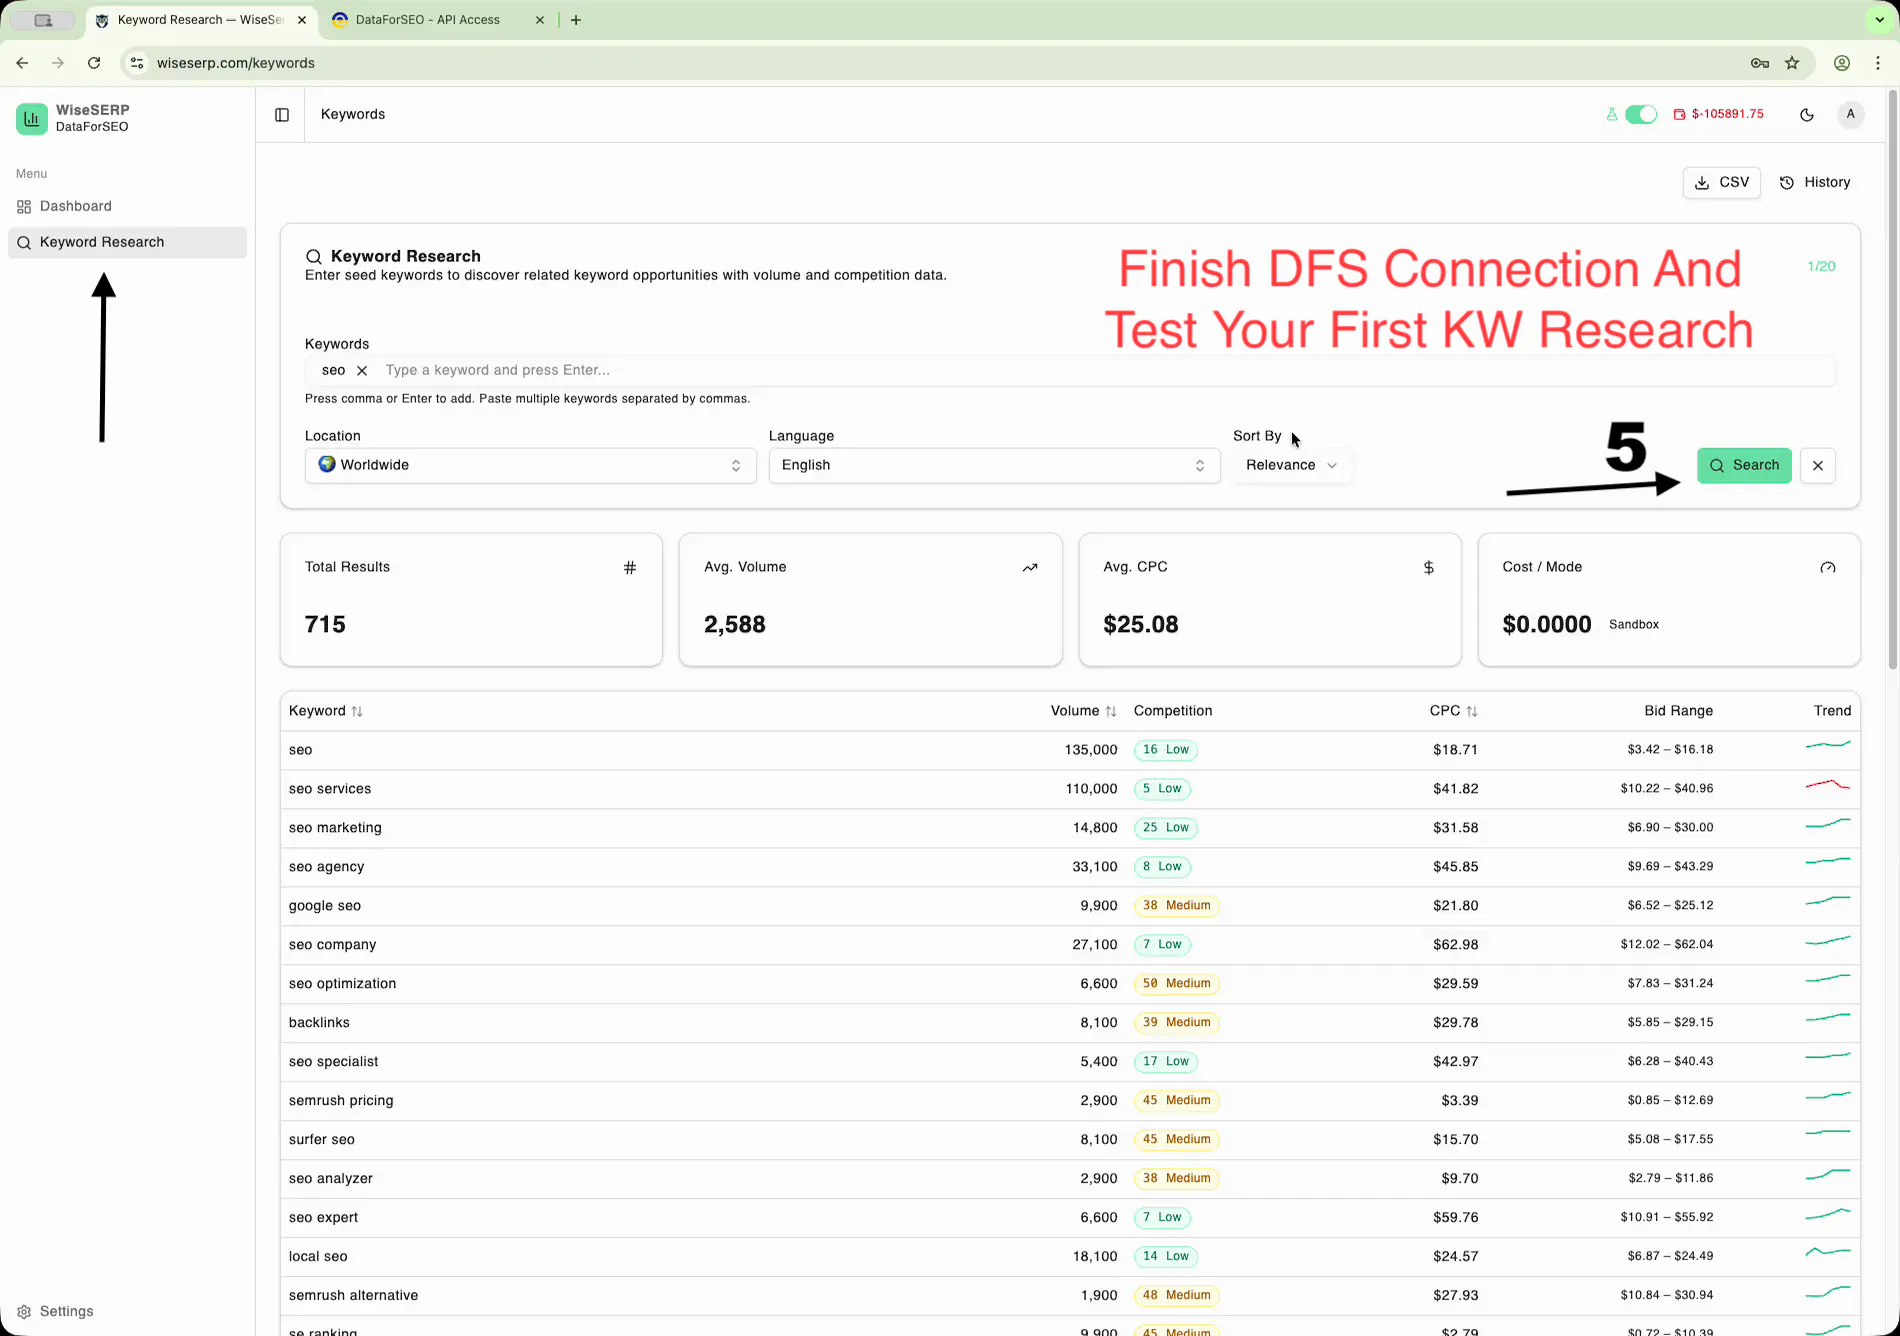The image size is (1900, 1336).
Task: Click the red balance wallet amount
Action: (x=1719, y=114)
